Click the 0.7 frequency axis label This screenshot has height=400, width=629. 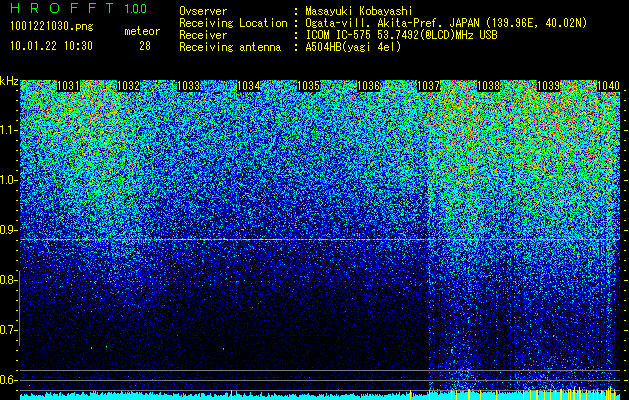(9, 330)
